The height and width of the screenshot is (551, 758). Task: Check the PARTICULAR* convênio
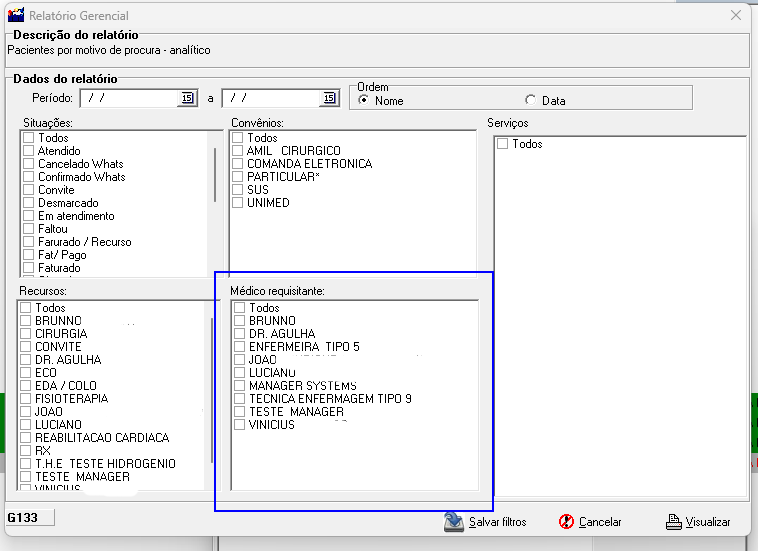(237, 177)
